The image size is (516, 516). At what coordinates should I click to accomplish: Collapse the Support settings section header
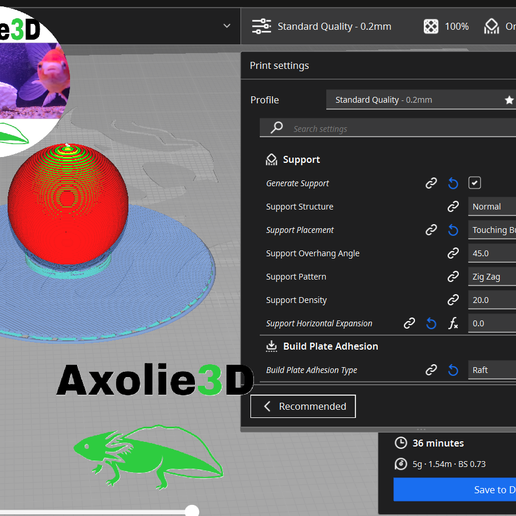[388, 160]
